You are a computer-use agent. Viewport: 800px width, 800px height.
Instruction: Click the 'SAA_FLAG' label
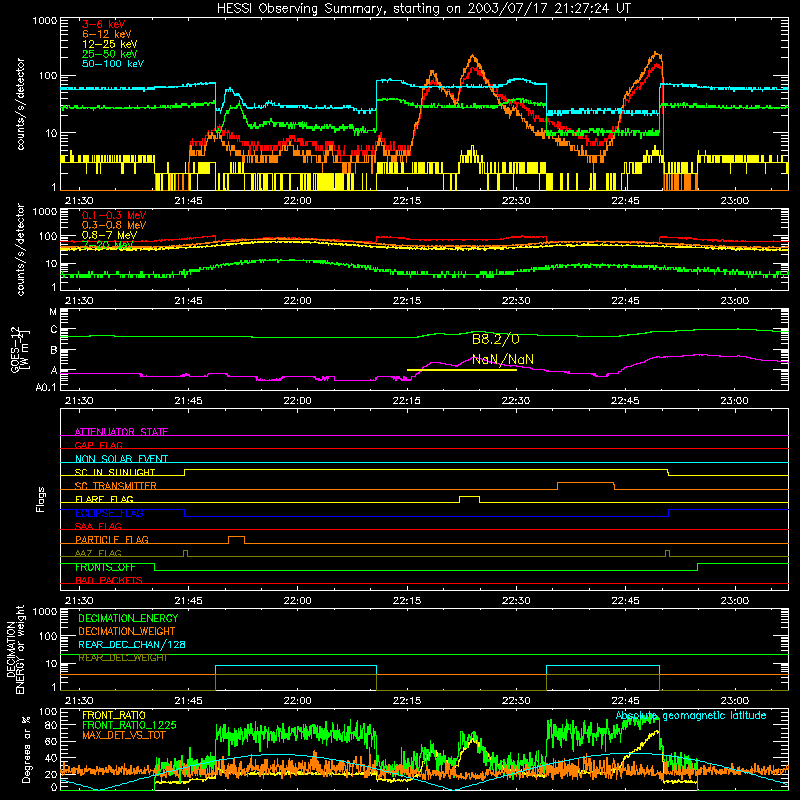pyautogui.click(x=98, y=527)
